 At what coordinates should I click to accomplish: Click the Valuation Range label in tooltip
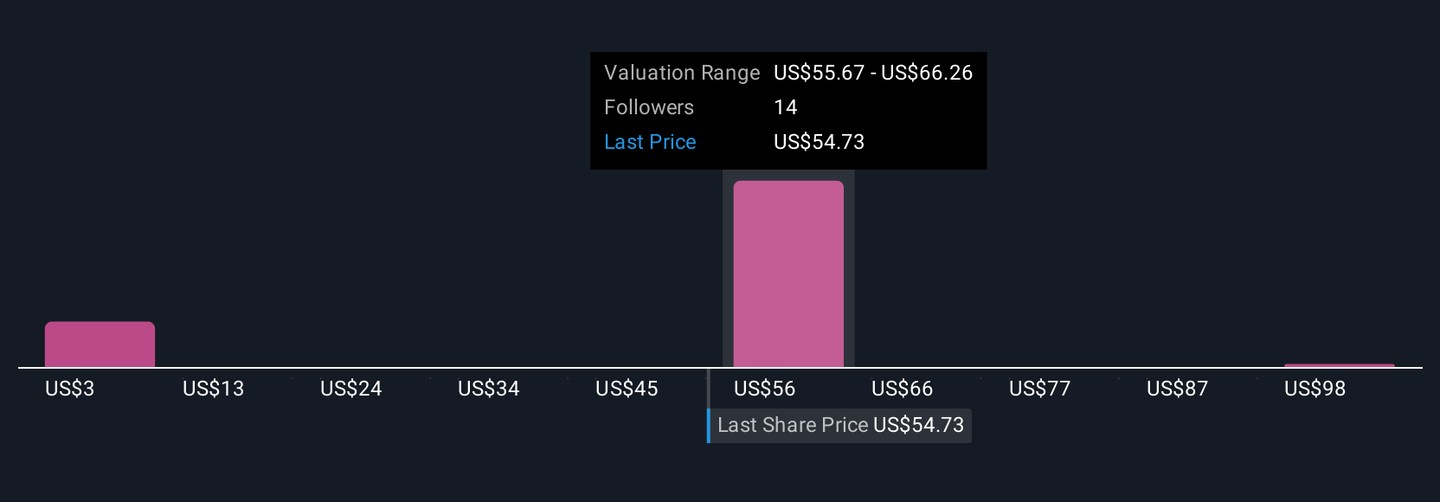pos(683,73)
